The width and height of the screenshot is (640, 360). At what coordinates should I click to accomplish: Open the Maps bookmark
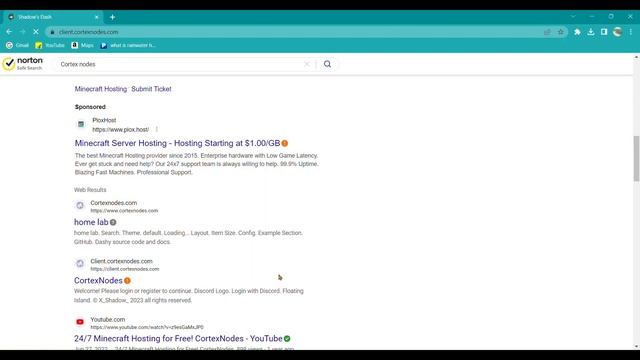[83, 45]
